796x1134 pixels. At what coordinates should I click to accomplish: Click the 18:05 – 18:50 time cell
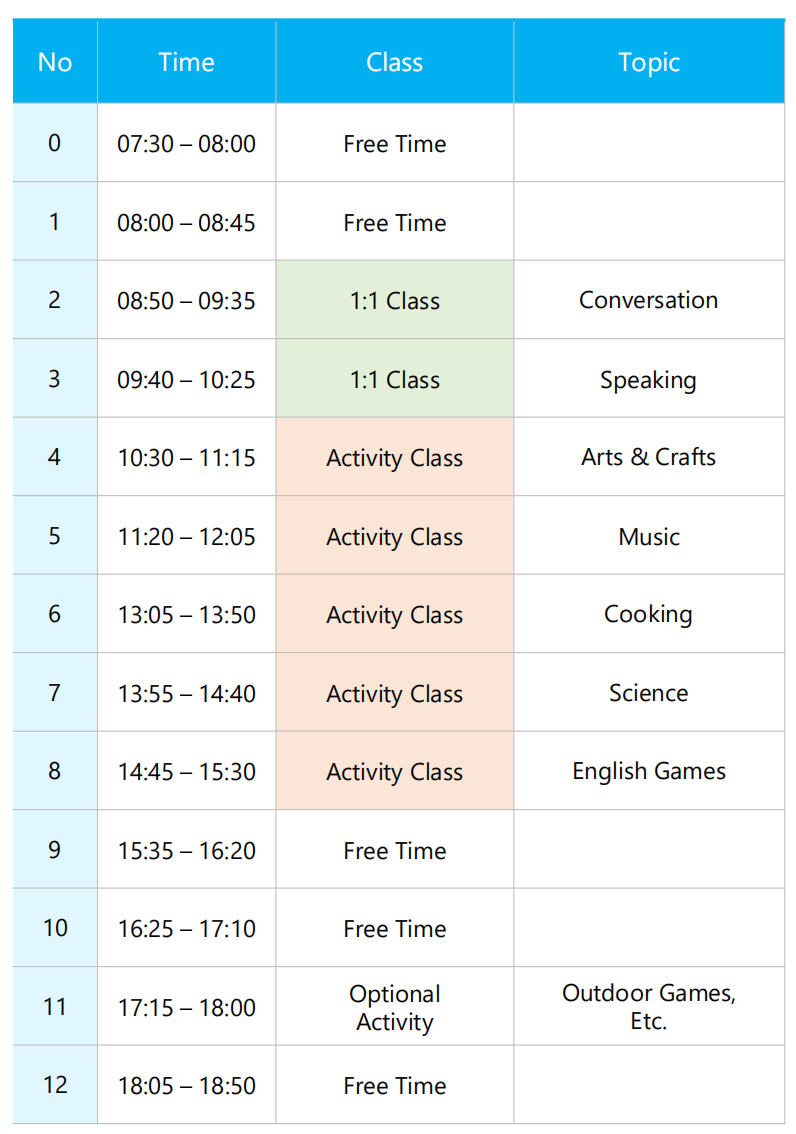[x=187, y=1085]
